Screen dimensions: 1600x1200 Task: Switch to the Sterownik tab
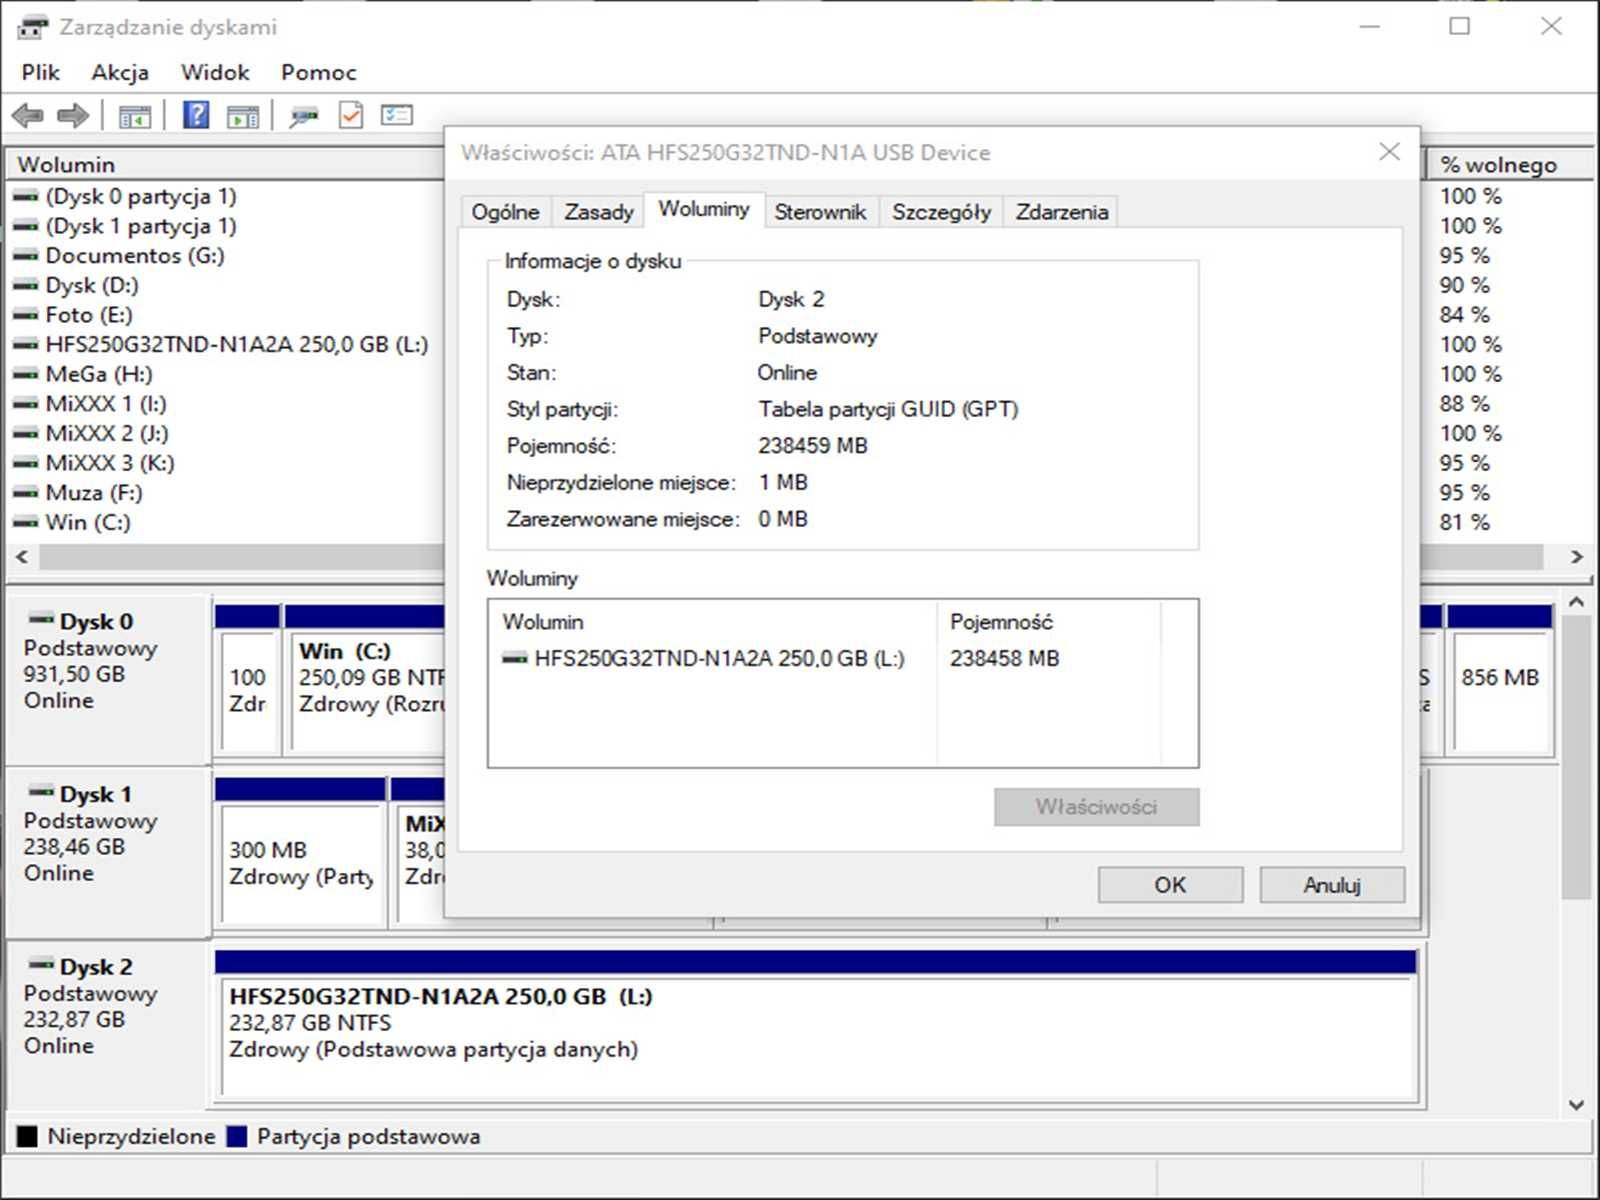(820, 212)
